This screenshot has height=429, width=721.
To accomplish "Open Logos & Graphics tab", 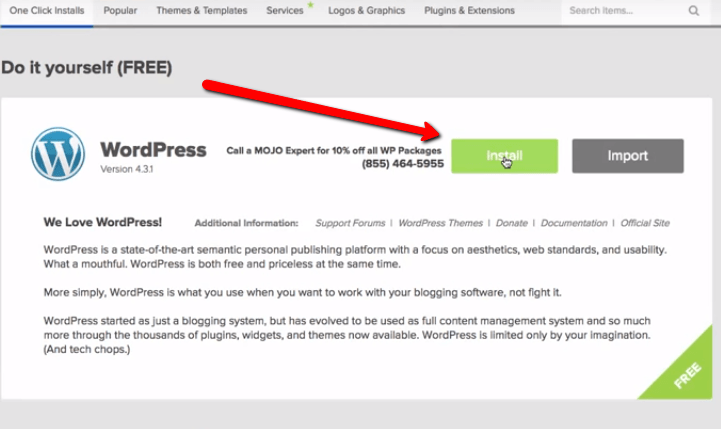I will tap(366, 11).
